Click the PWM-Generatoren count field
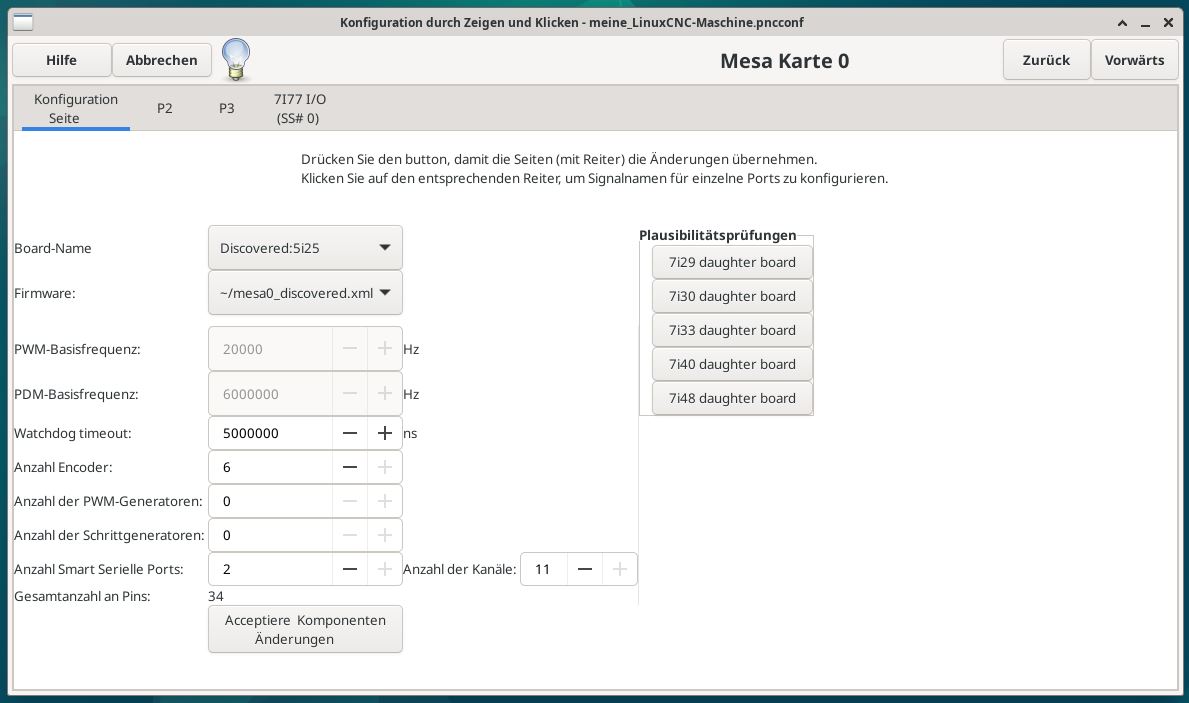This screenshot has height=703, width=1189. click(x=271, y=501)
